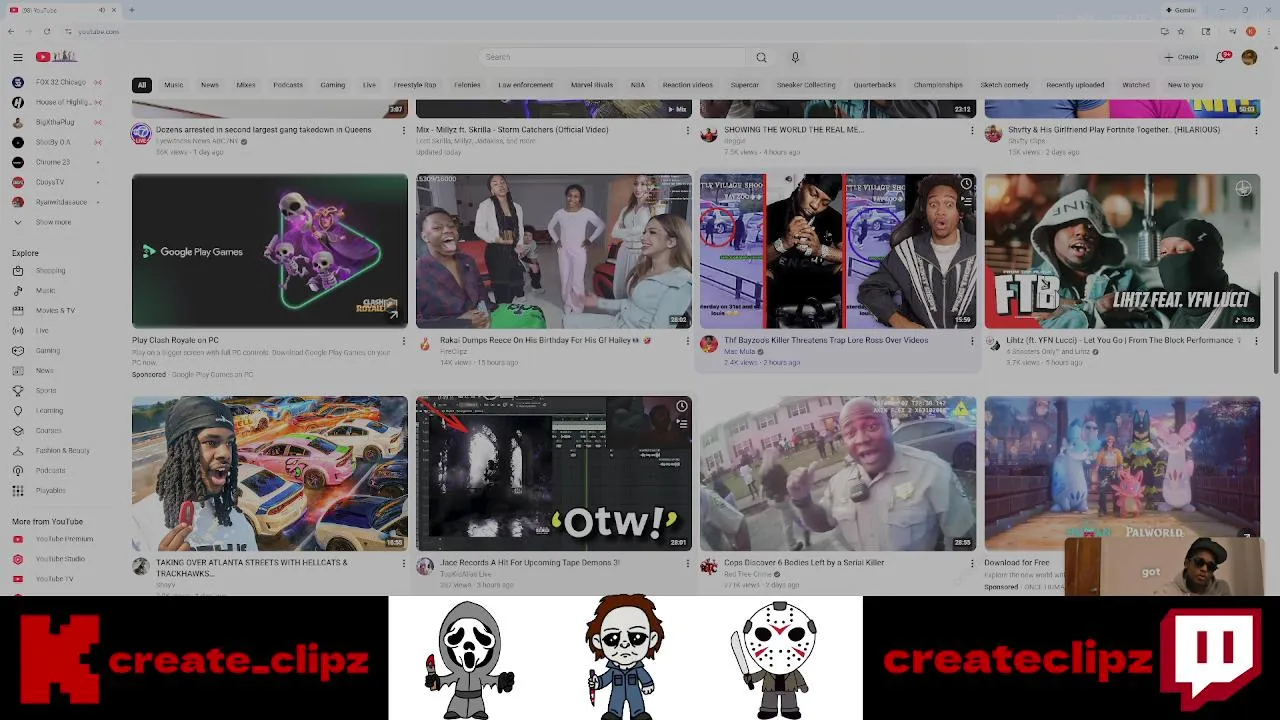This screenshot has height=720, width=1280.
Task: Select the All filter chip
Action: coord(142,85)
